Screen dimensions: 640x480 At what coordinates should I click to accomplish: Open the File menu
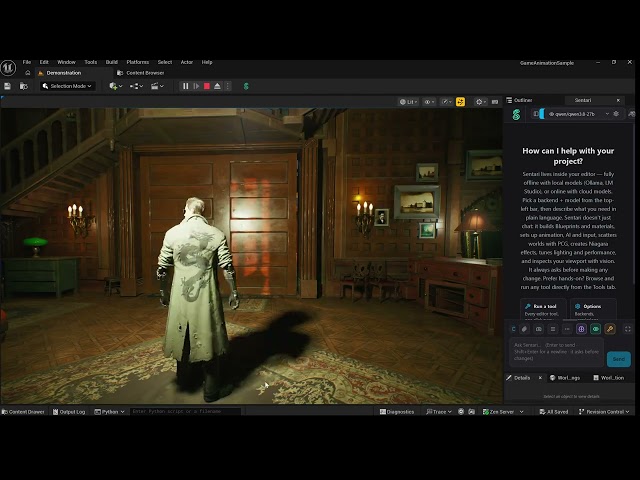pyautogui.click(x=27, y=62)
